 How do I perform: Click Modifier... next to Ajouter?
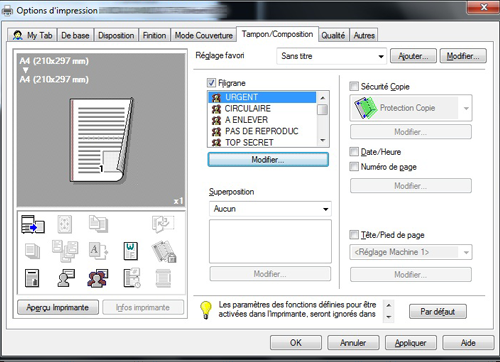[463, 56]
